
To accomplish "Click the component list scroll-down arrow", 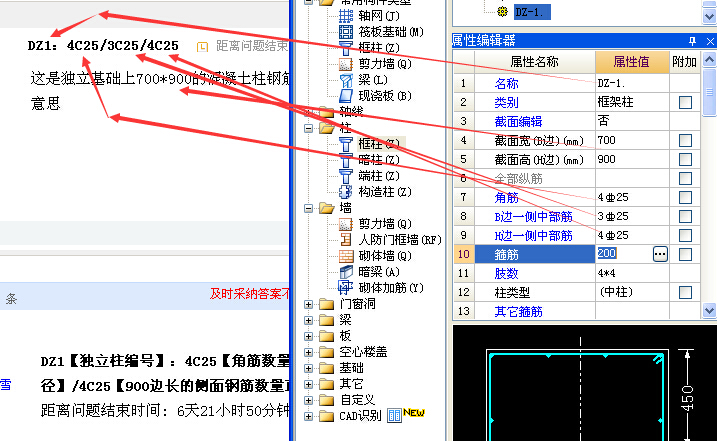I will coord(709,17).
